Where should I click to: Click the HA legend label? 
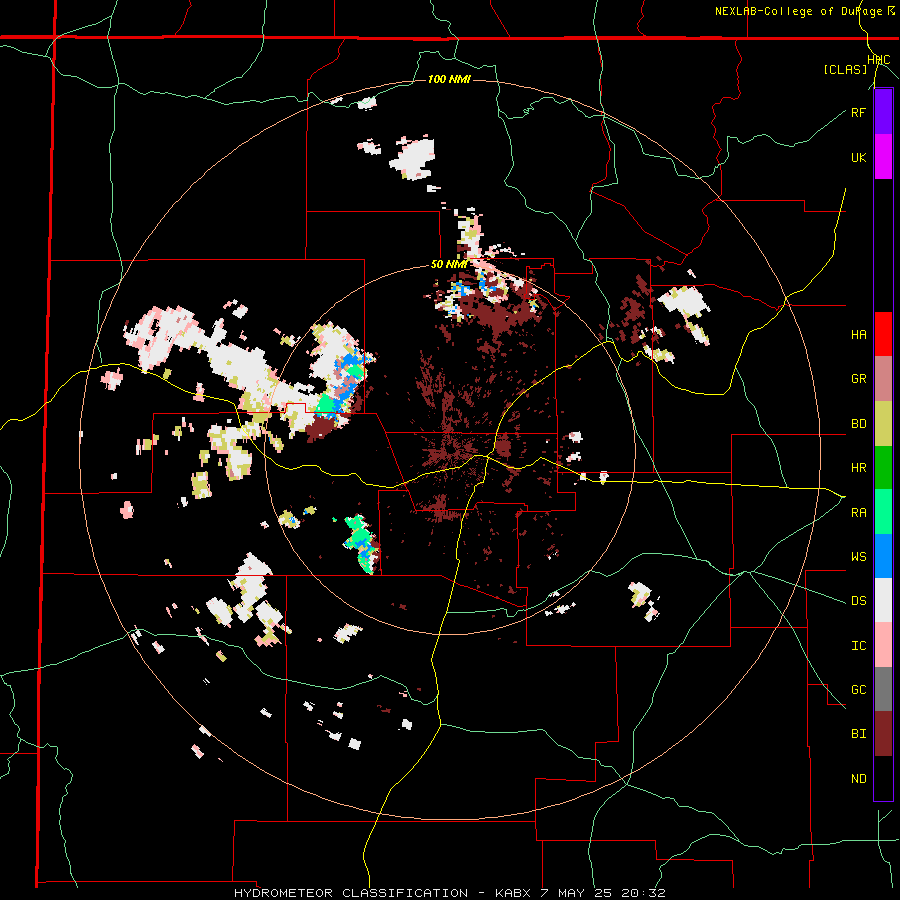coord(858,335)
